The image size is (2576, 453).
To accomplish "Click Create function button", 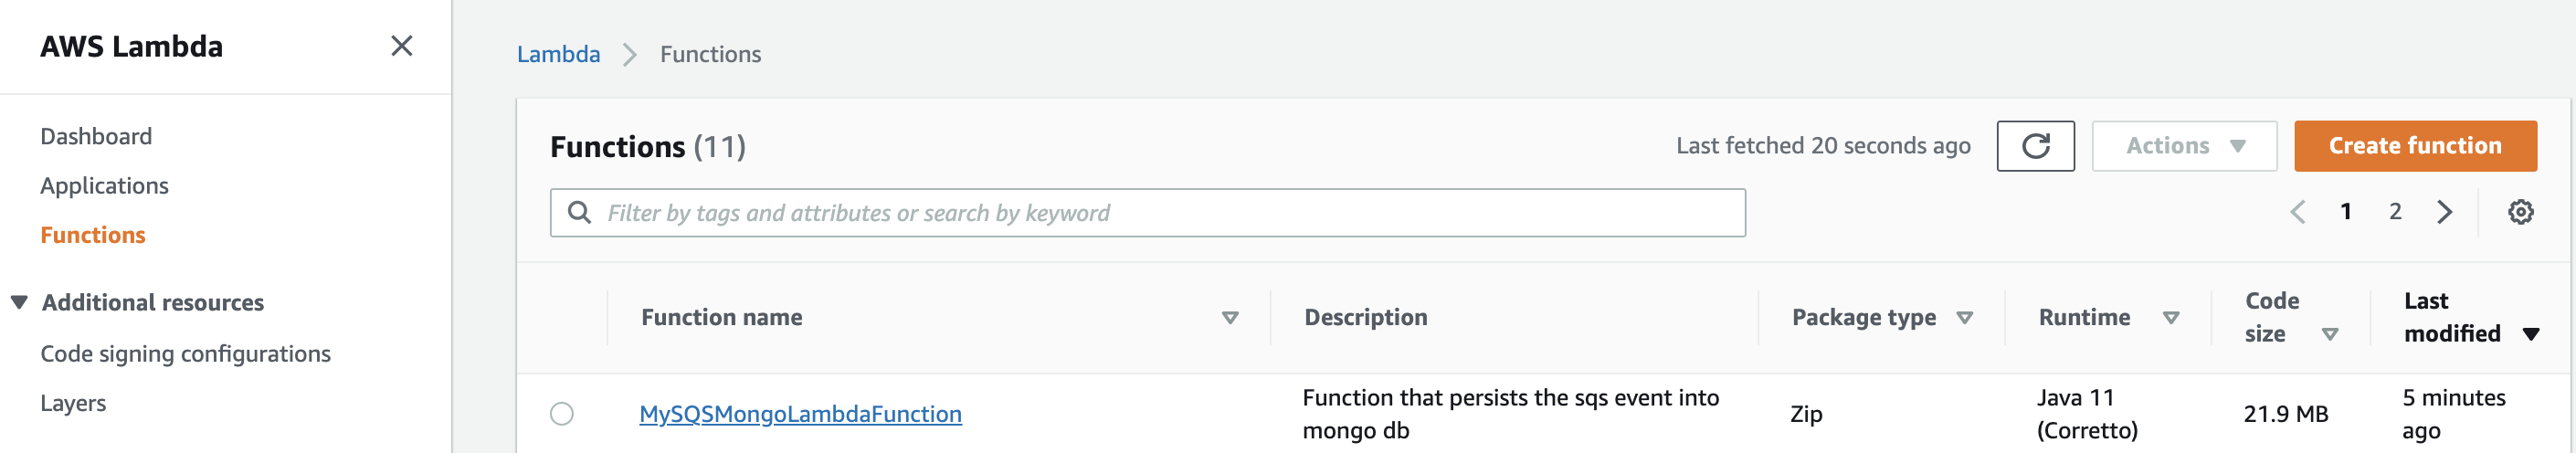I will (2415, 146).
